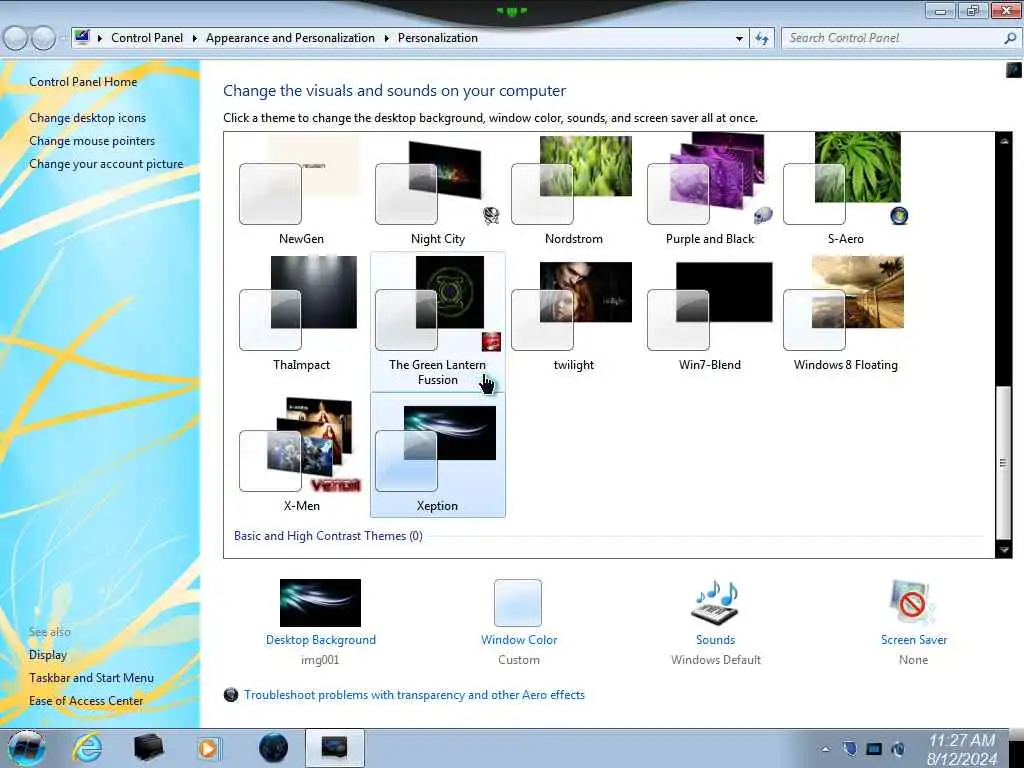Choose the Win7-Blend theme
The image size is (1024, 768).
(710, 306)
